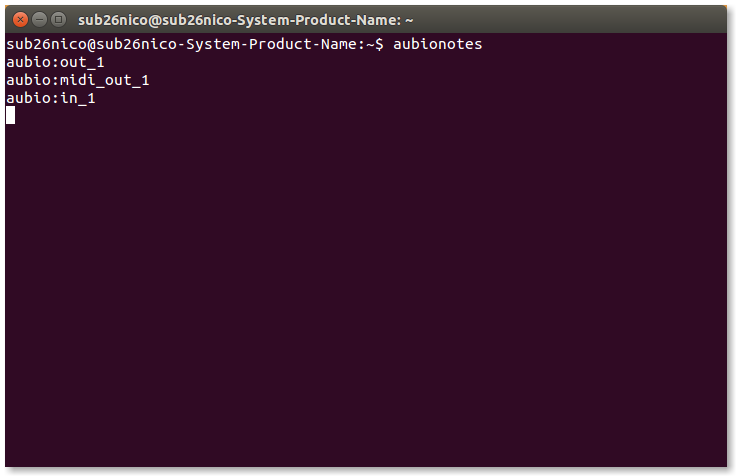Click the out_1 port name on first output line

pyautogui.click(x=82, y=62)
